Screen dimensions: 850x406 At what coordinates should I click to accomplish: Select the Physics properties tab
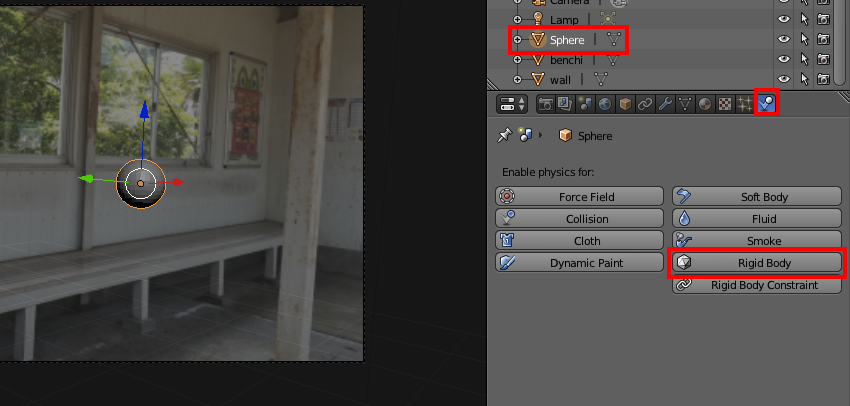(767, 103)
